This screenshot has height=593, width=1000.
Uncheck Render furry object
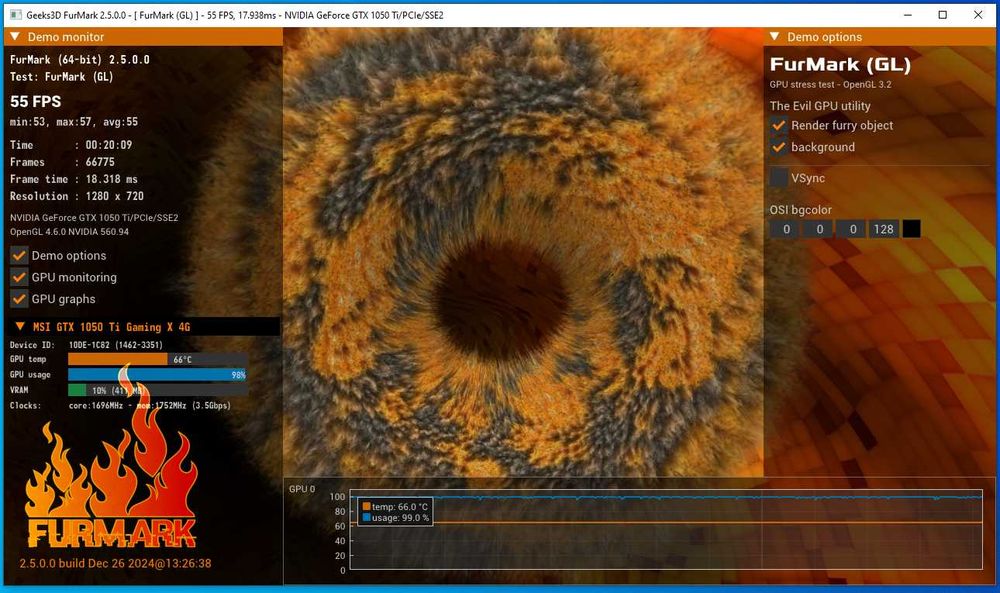(x=779, y=126)
